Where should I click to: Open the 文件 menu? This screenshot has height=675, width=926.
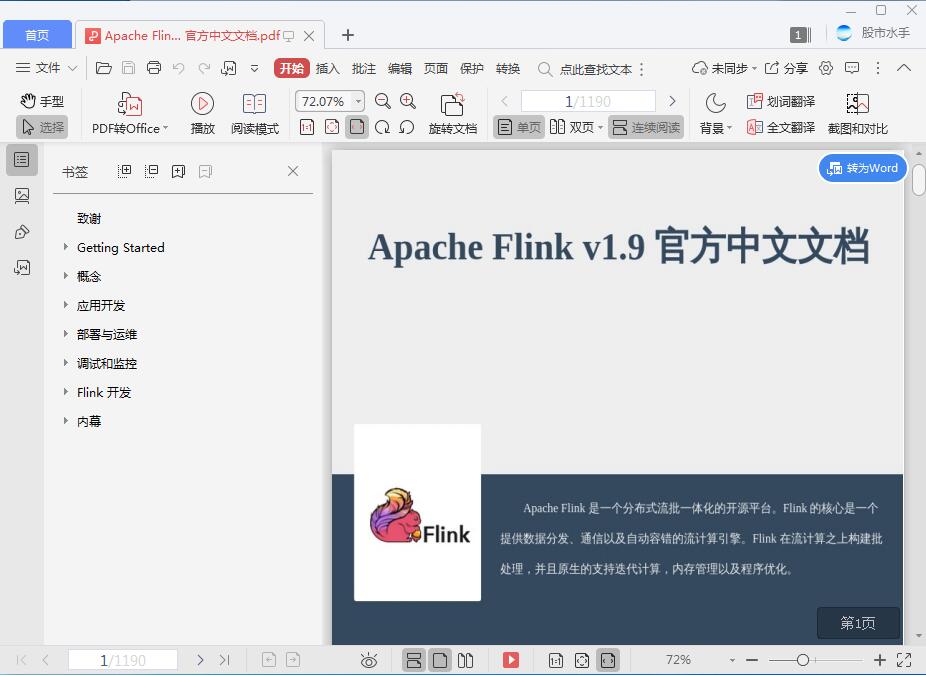[46, 68]
